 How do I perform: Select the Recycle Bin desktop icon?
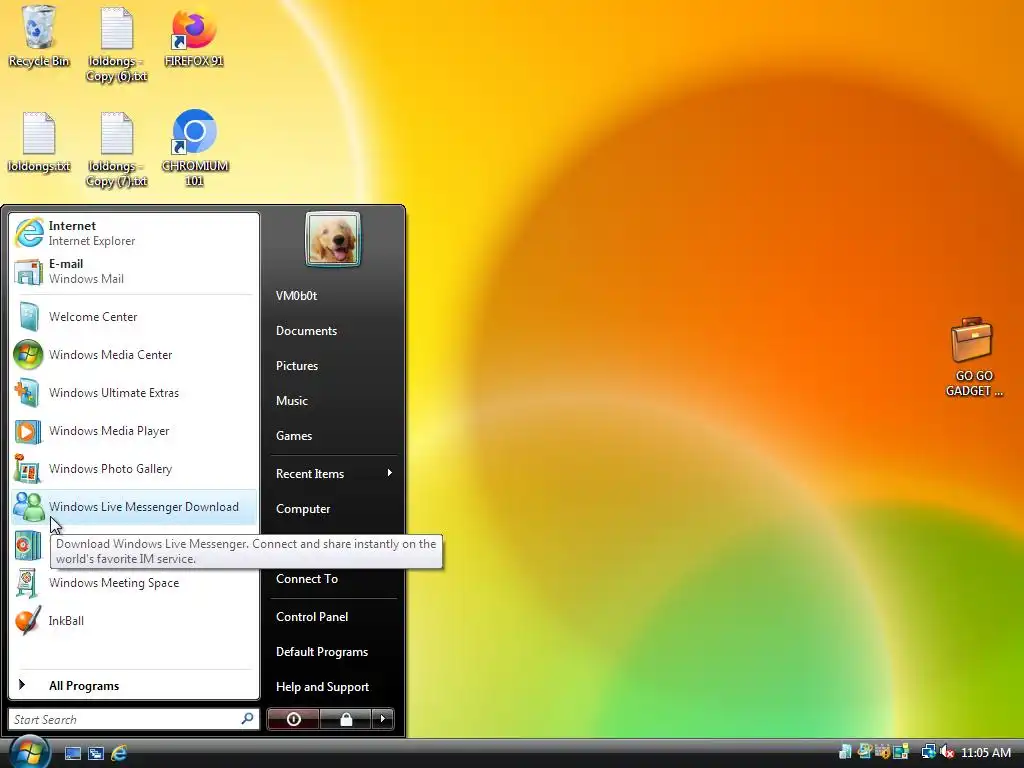tap(39, 37)
